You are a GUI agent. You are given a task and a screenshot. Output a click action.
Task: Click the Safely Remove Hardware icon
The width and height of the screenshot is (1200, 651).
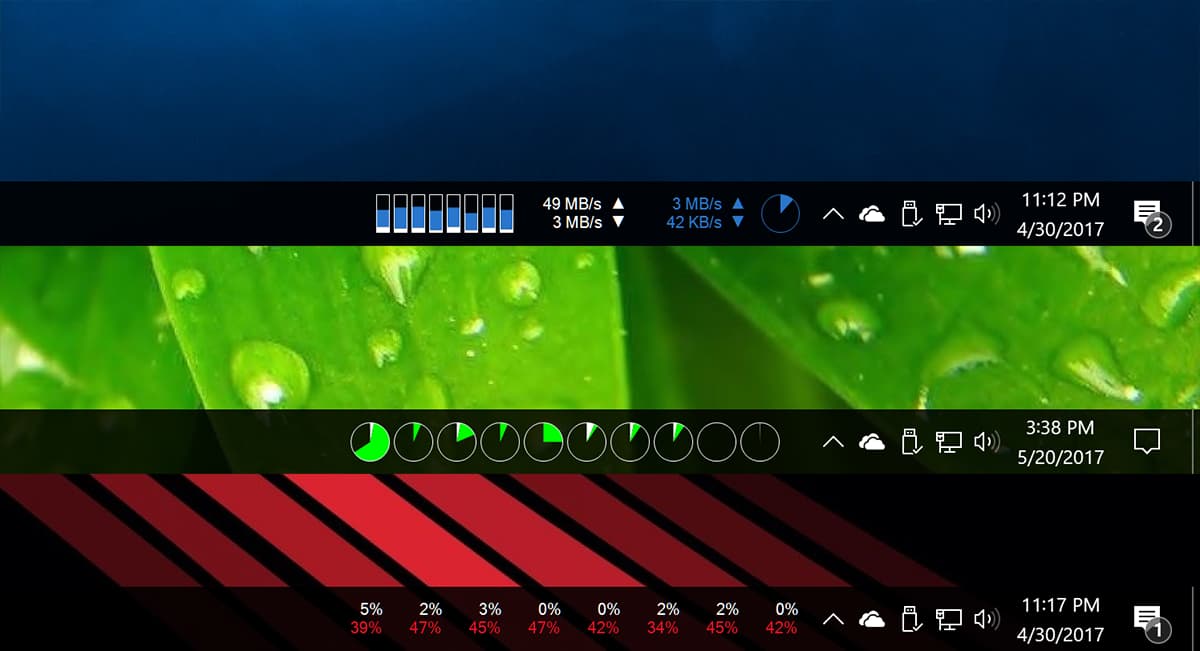(911, 212)
